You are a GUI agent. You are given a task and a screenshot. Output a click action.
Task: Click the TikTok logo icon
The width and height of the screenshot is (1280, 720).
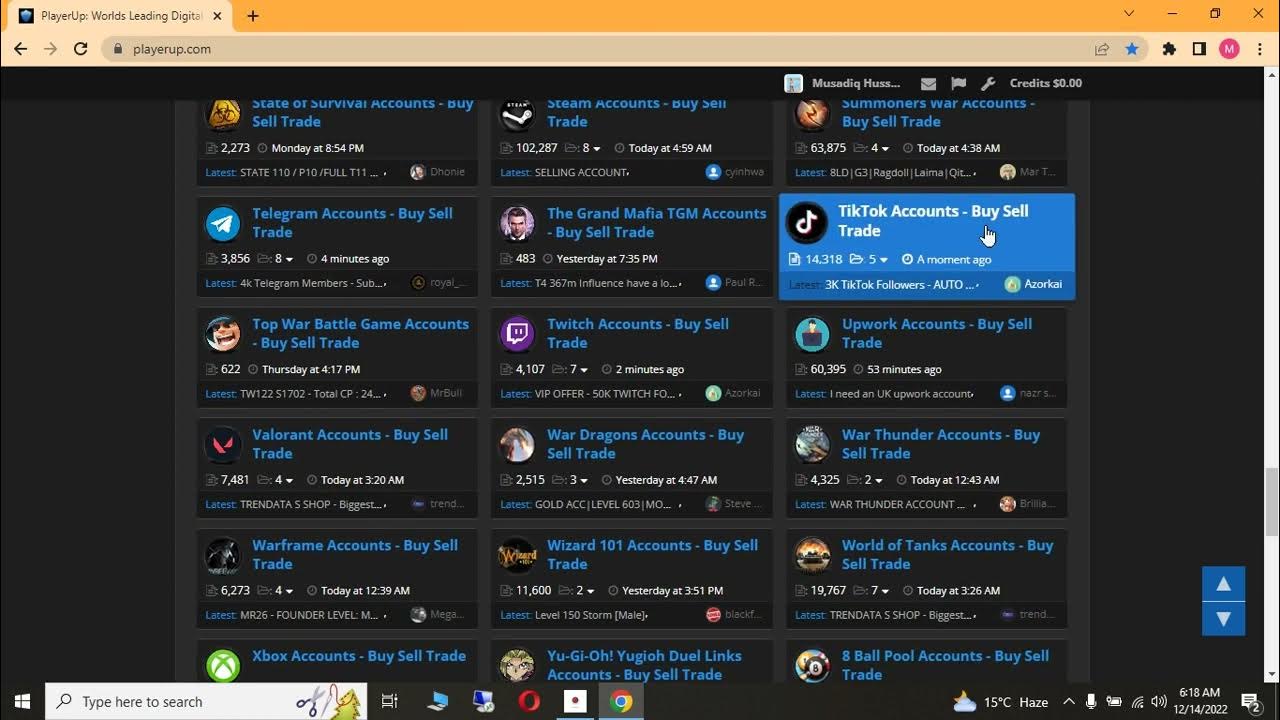pos(806,222)
